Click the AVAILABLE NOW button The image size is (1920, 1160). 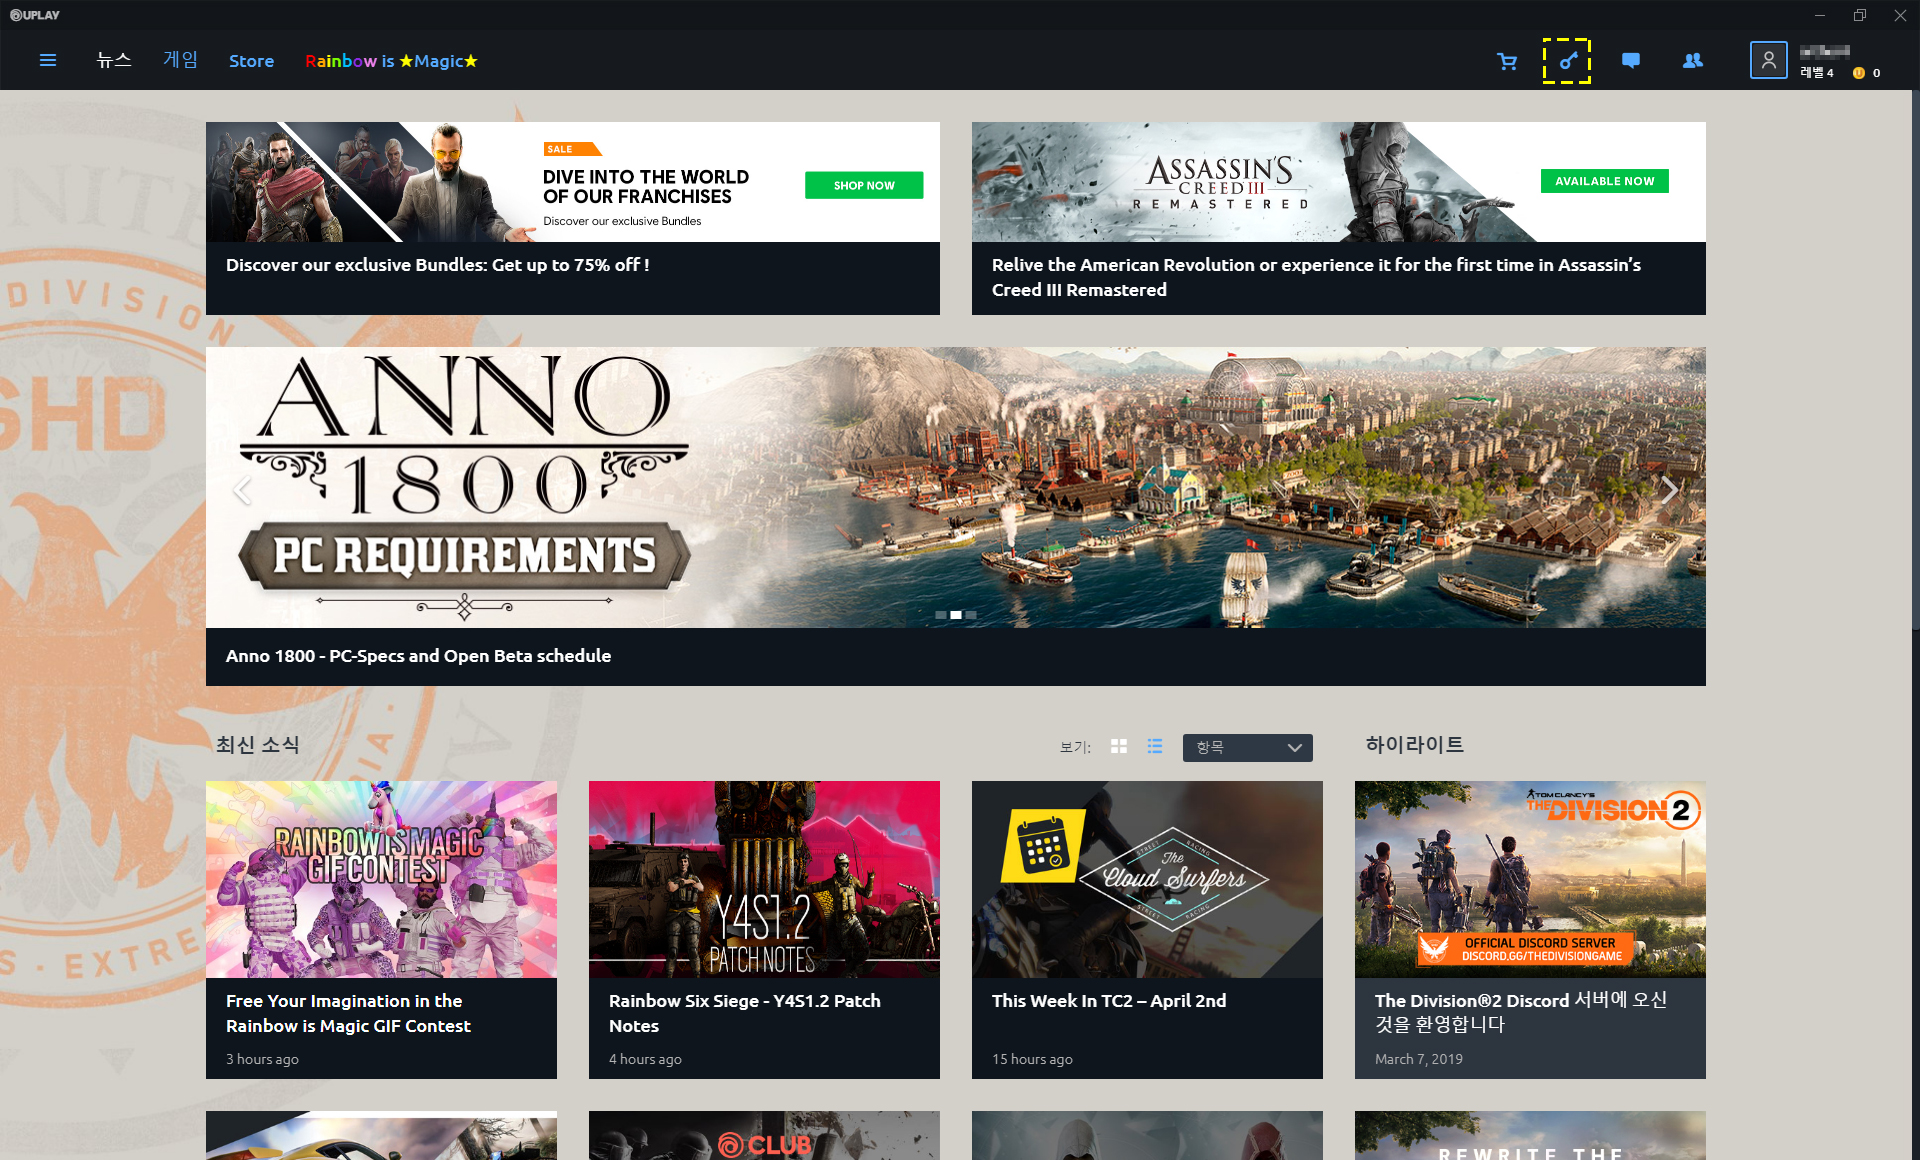[x=1604, y=181]
